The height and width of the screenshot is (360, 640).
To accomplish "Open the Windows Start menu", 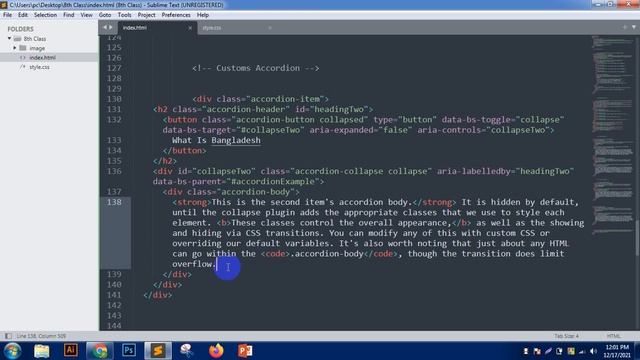I will [12, 351].
